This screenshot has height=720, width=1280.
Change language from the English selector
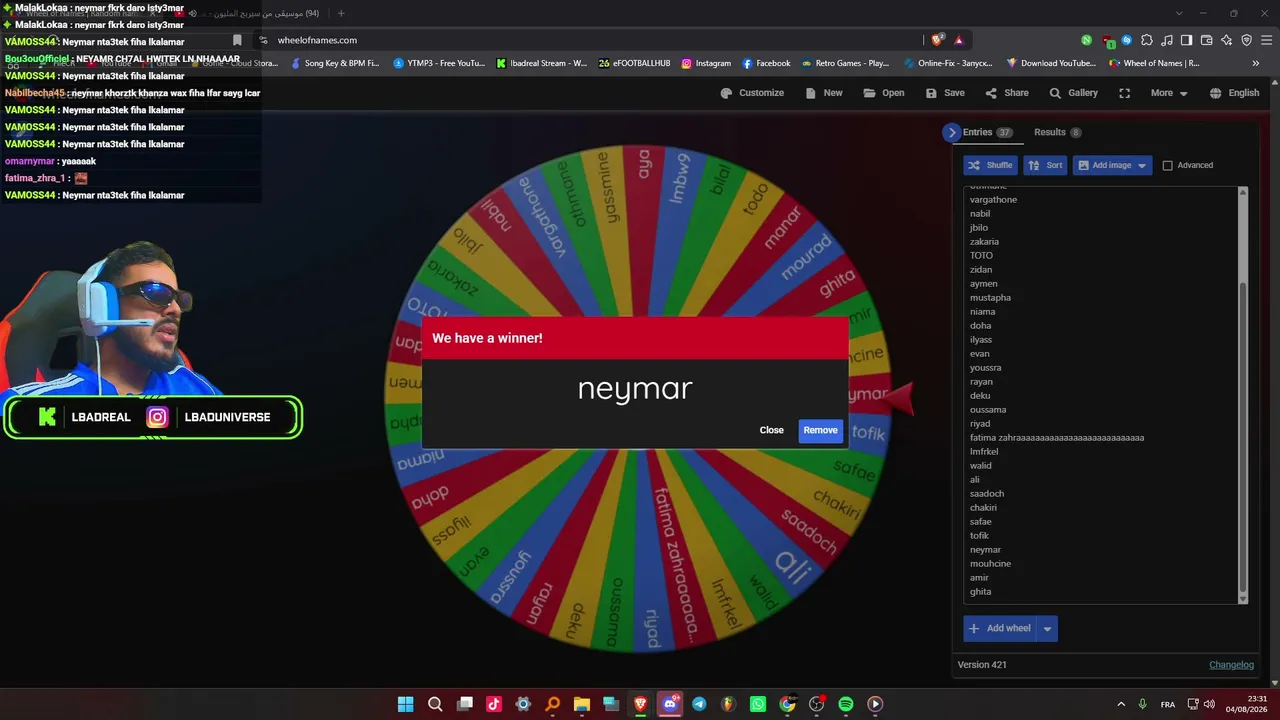[1234, 93]
